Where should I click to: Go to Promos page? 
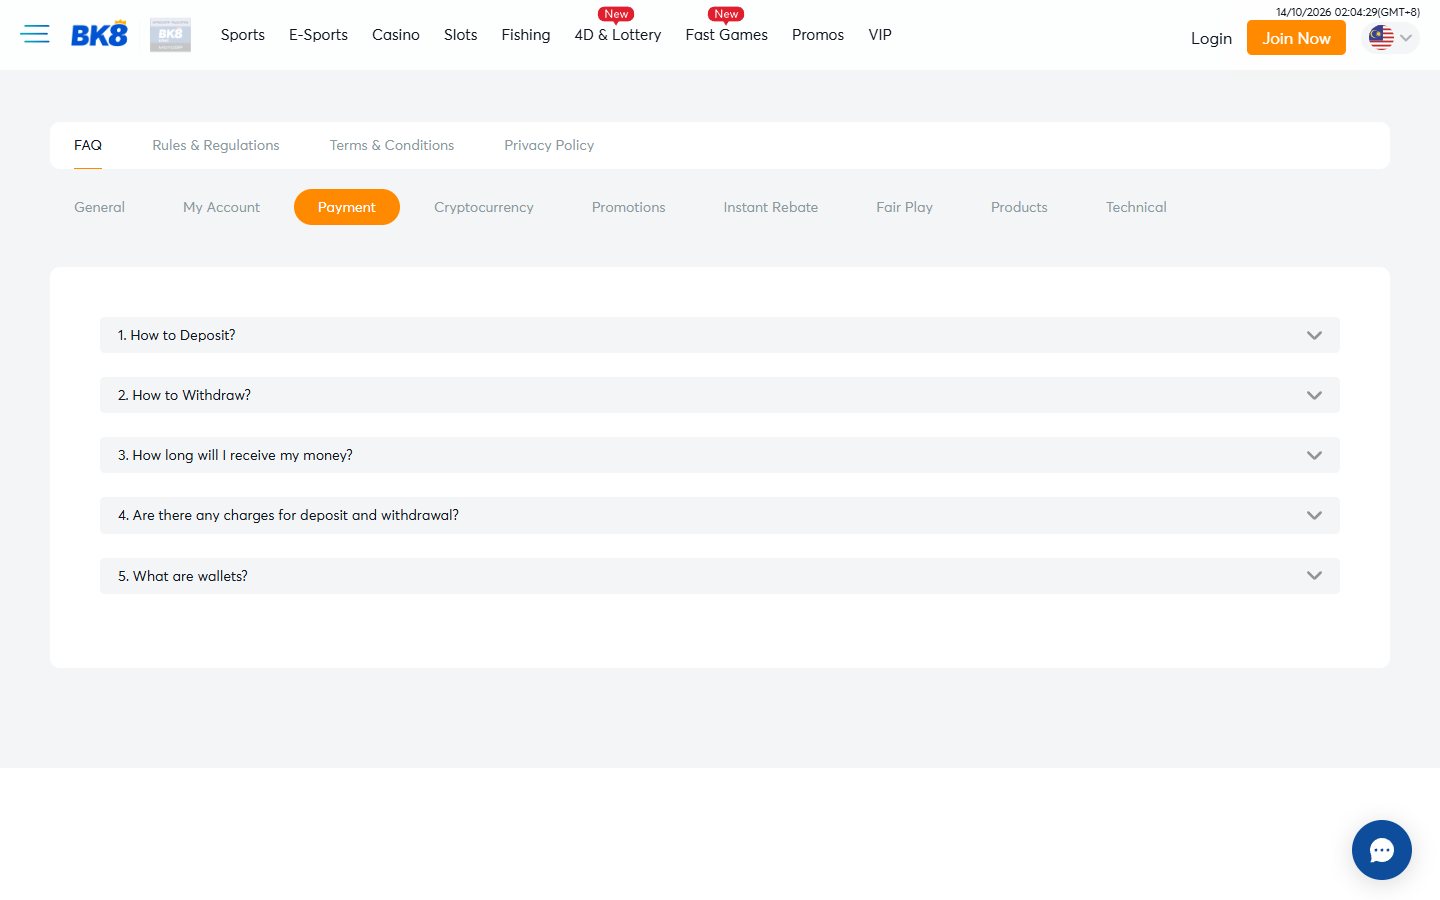click(x=818, y=35)
